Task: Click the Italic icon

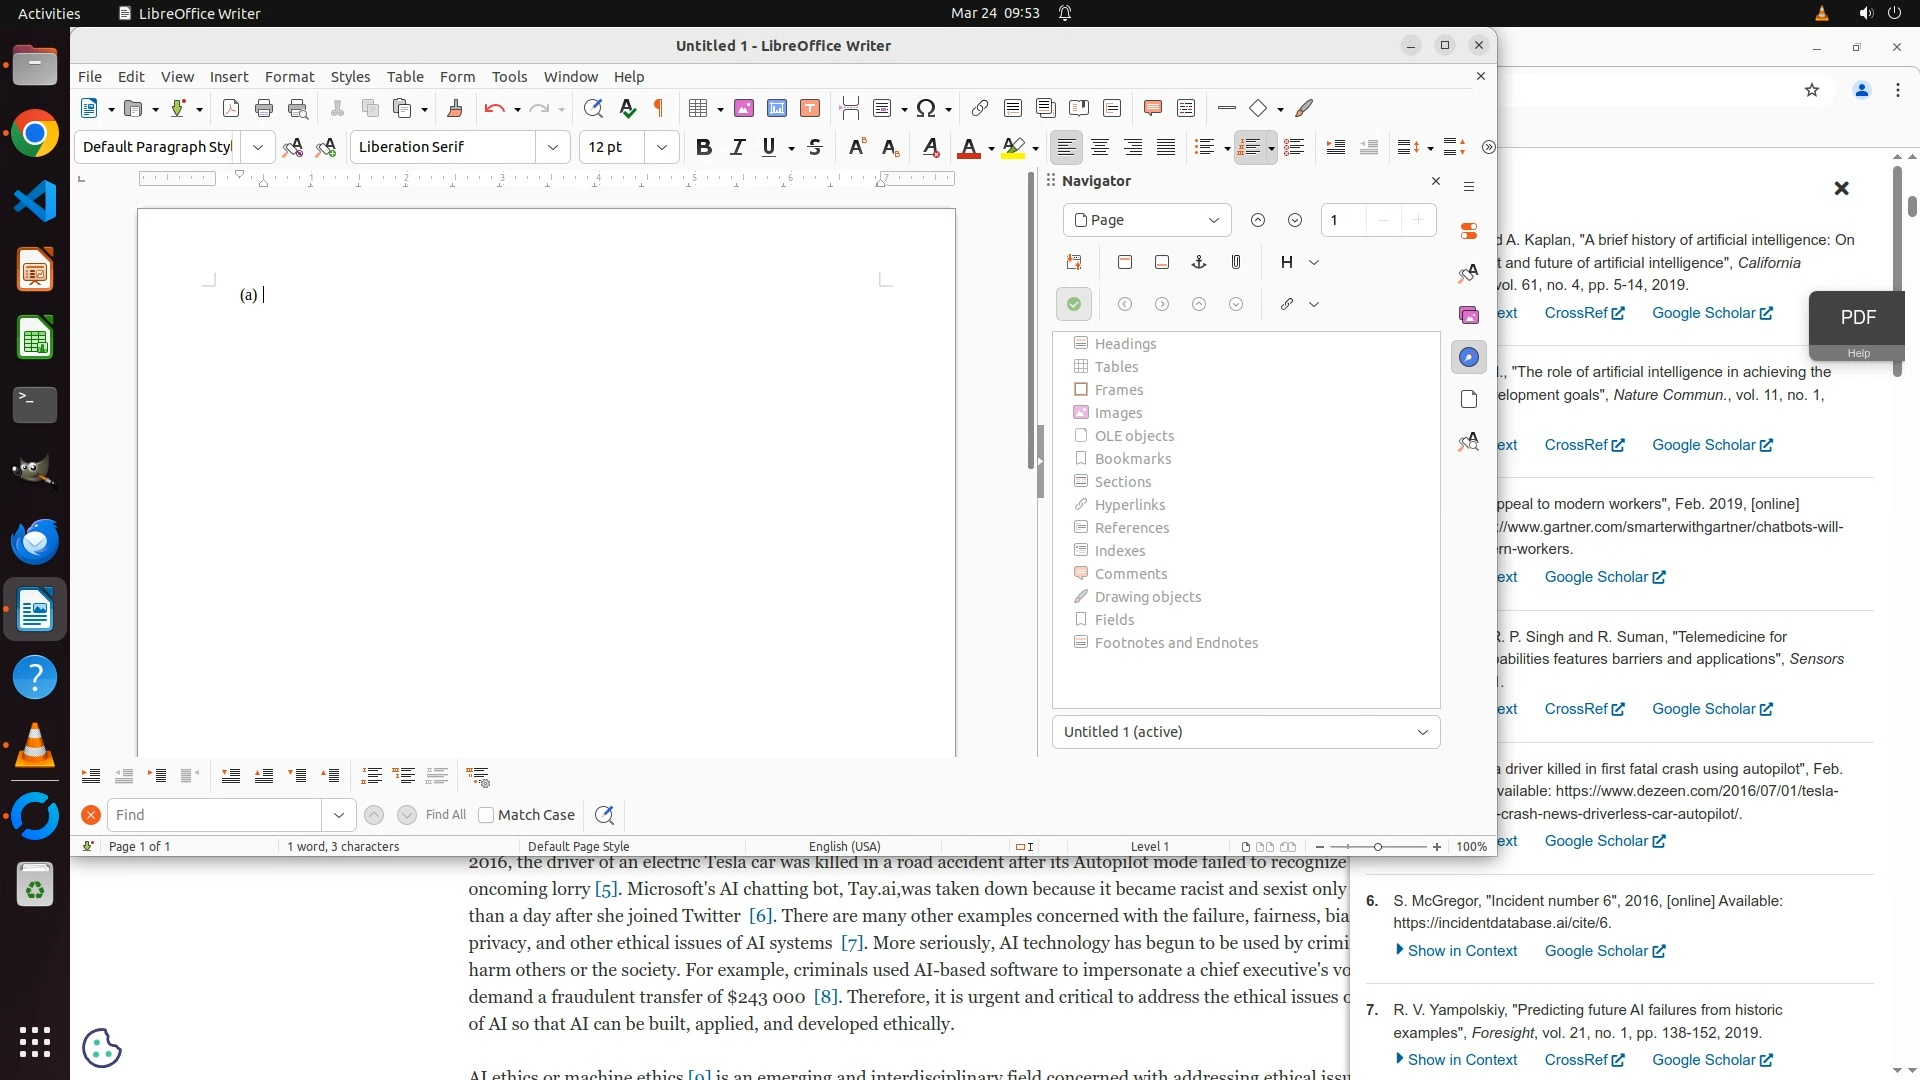Action: 737,147
